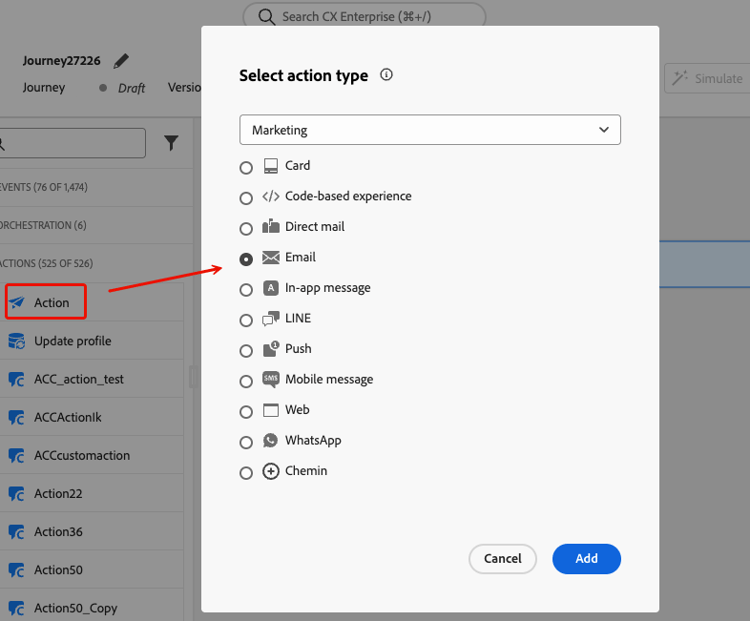This screenshot has width=750, height=621.
Task: Click the In-app message icon
Action: coord(271,288)
